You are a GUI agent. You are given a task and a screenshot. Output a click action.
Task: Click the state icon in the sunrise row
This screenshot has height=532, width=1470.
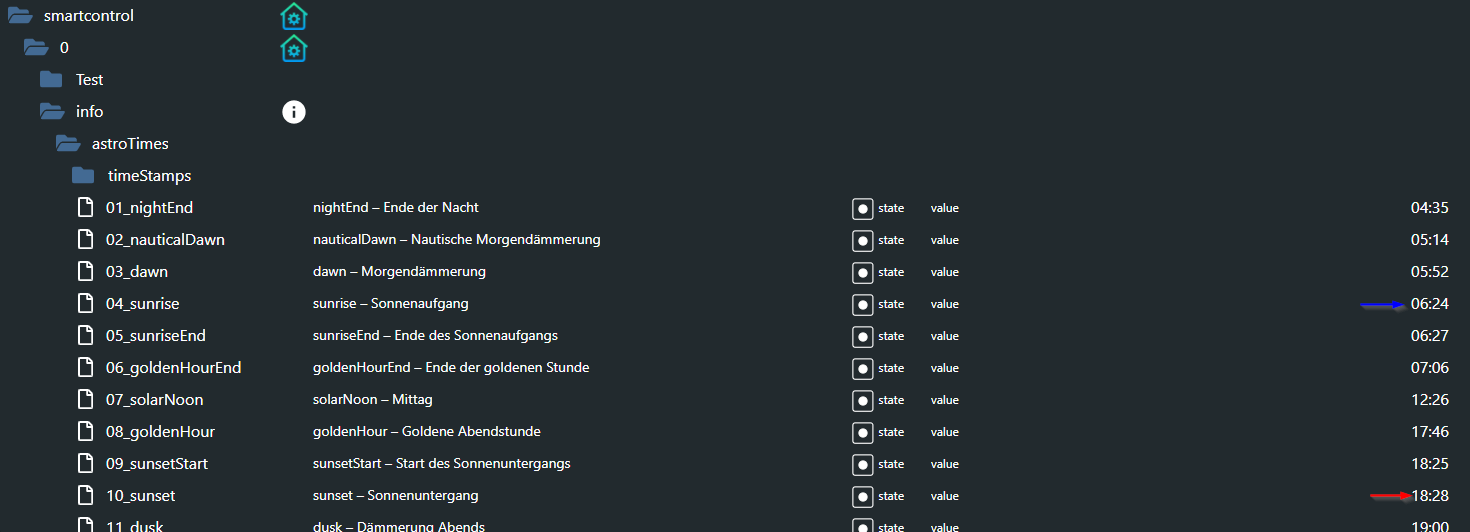pyautogui.click(x=863, y=305)
